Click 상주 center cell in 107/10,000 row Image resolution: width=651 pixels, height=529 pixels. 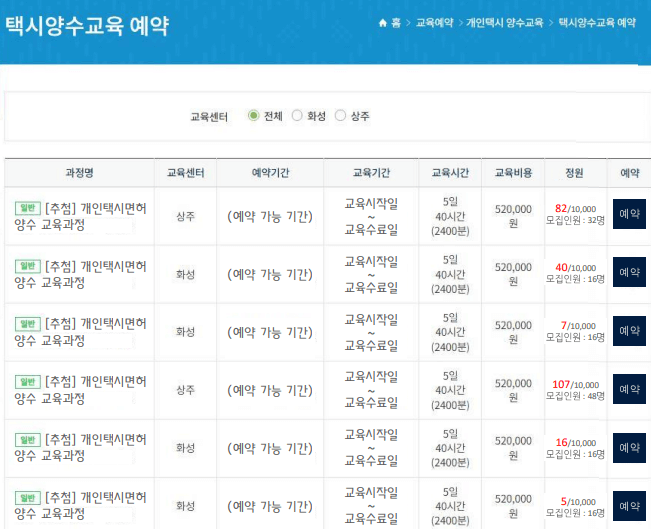pyautogui.click(x=185, y=389)
